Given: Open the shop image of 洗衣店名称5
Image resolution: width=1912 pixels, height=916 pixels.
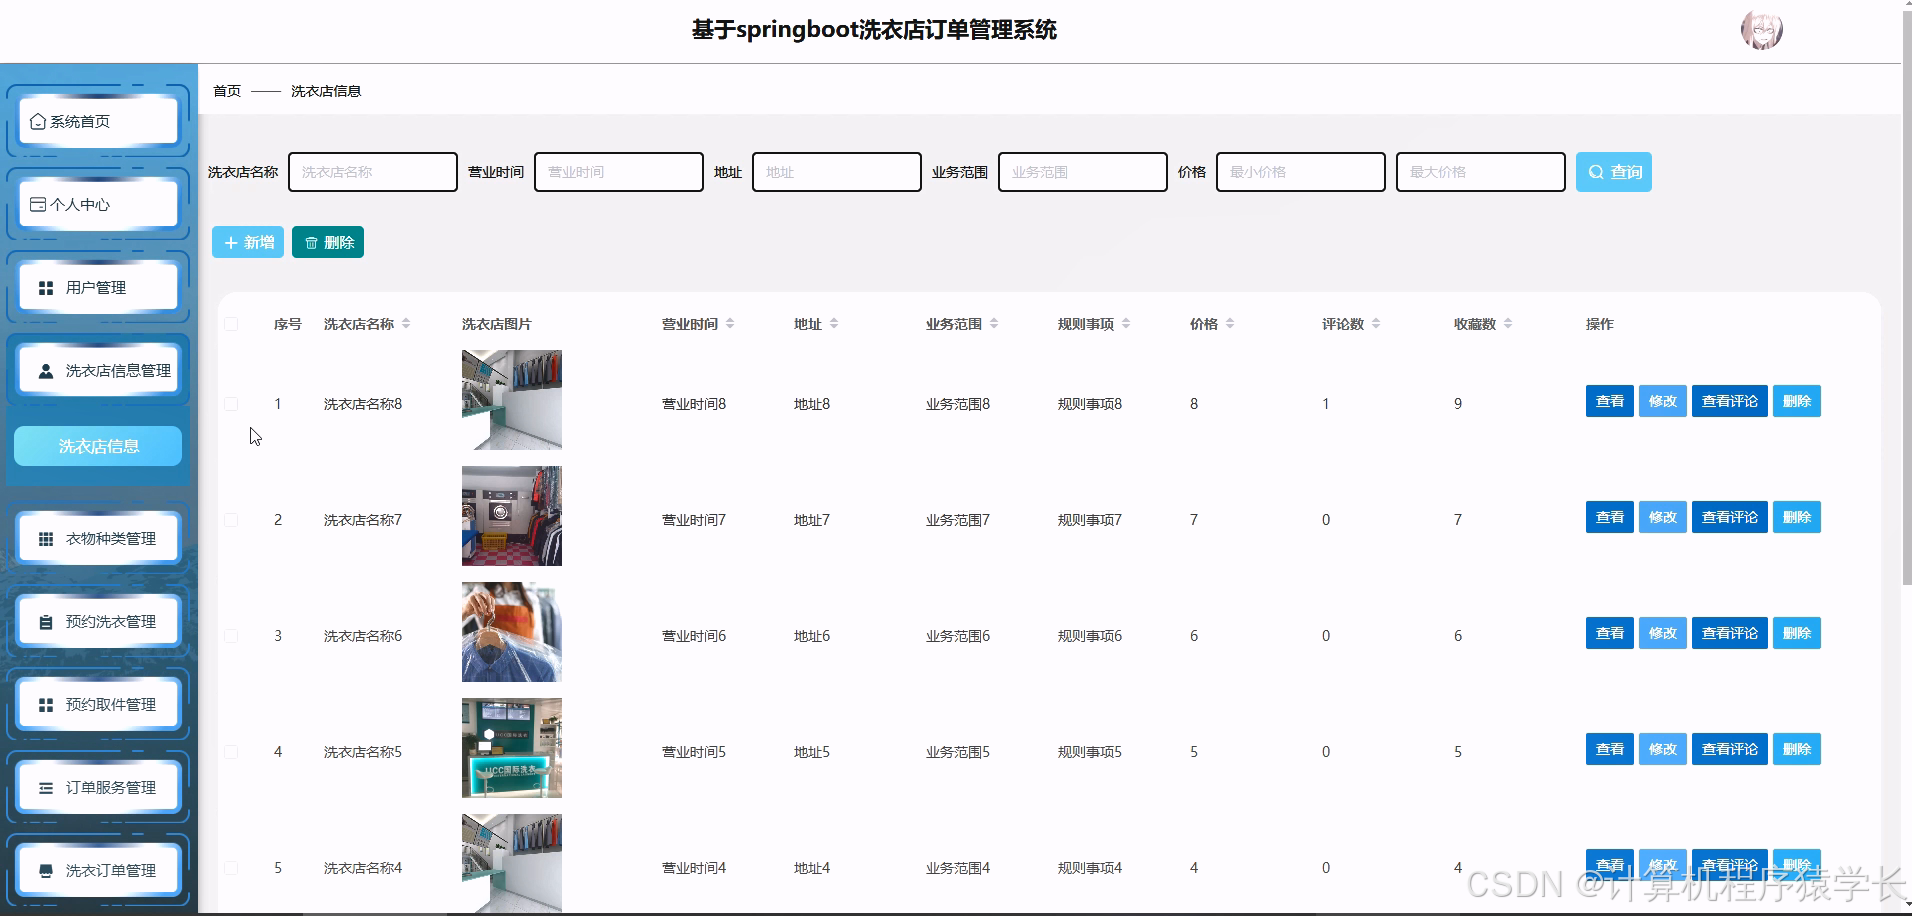Looking at the screenshot, I should [x=512, y=748].
